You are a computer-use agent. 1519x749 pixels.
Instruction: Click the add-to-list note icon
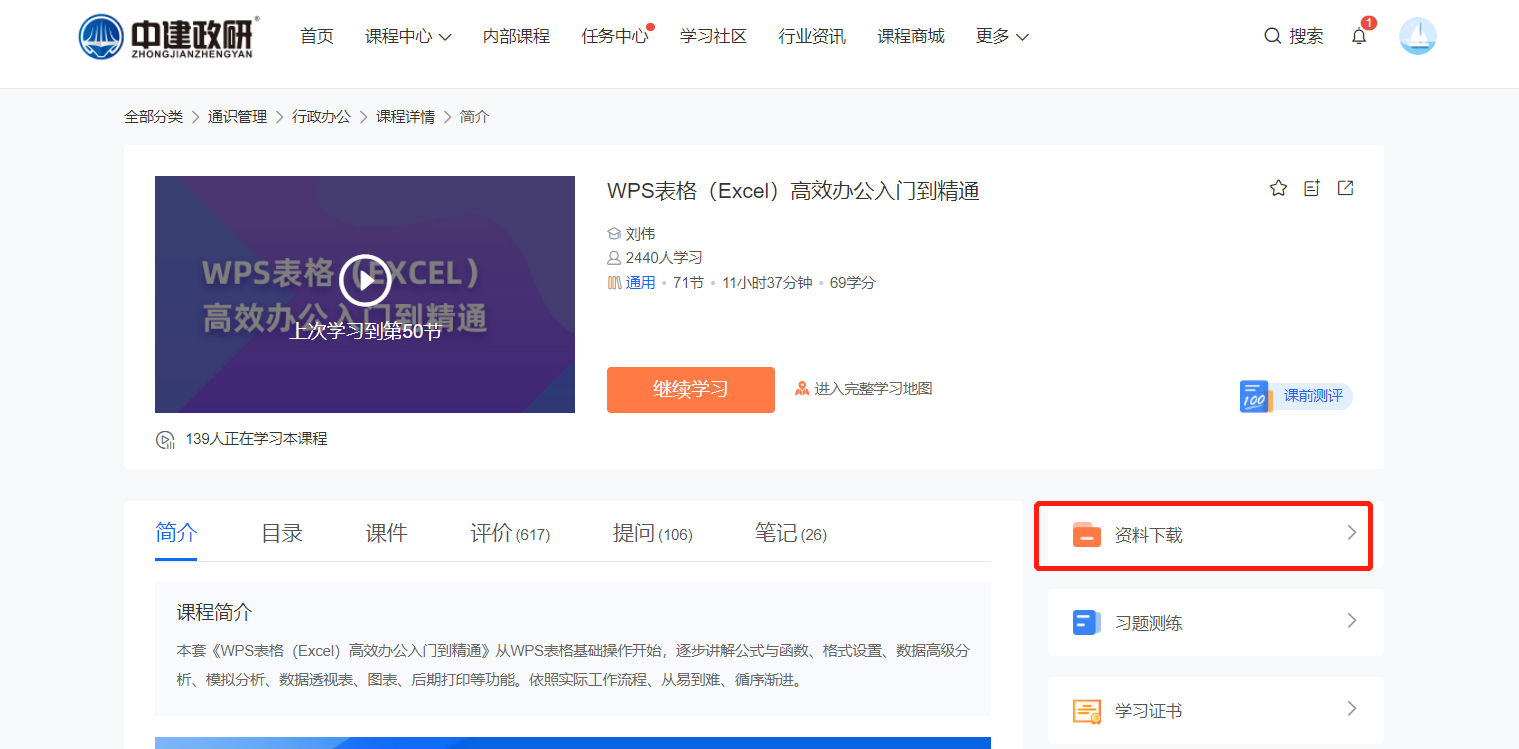point(1312,188)
